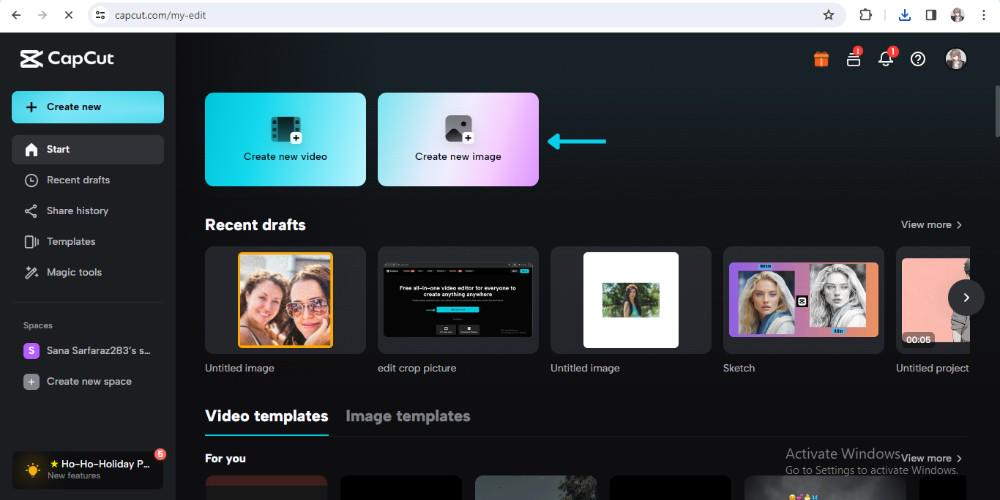This screenshot has width=1000, height=500.
Task: Click the Start home icon
Action: coord(31,149)
